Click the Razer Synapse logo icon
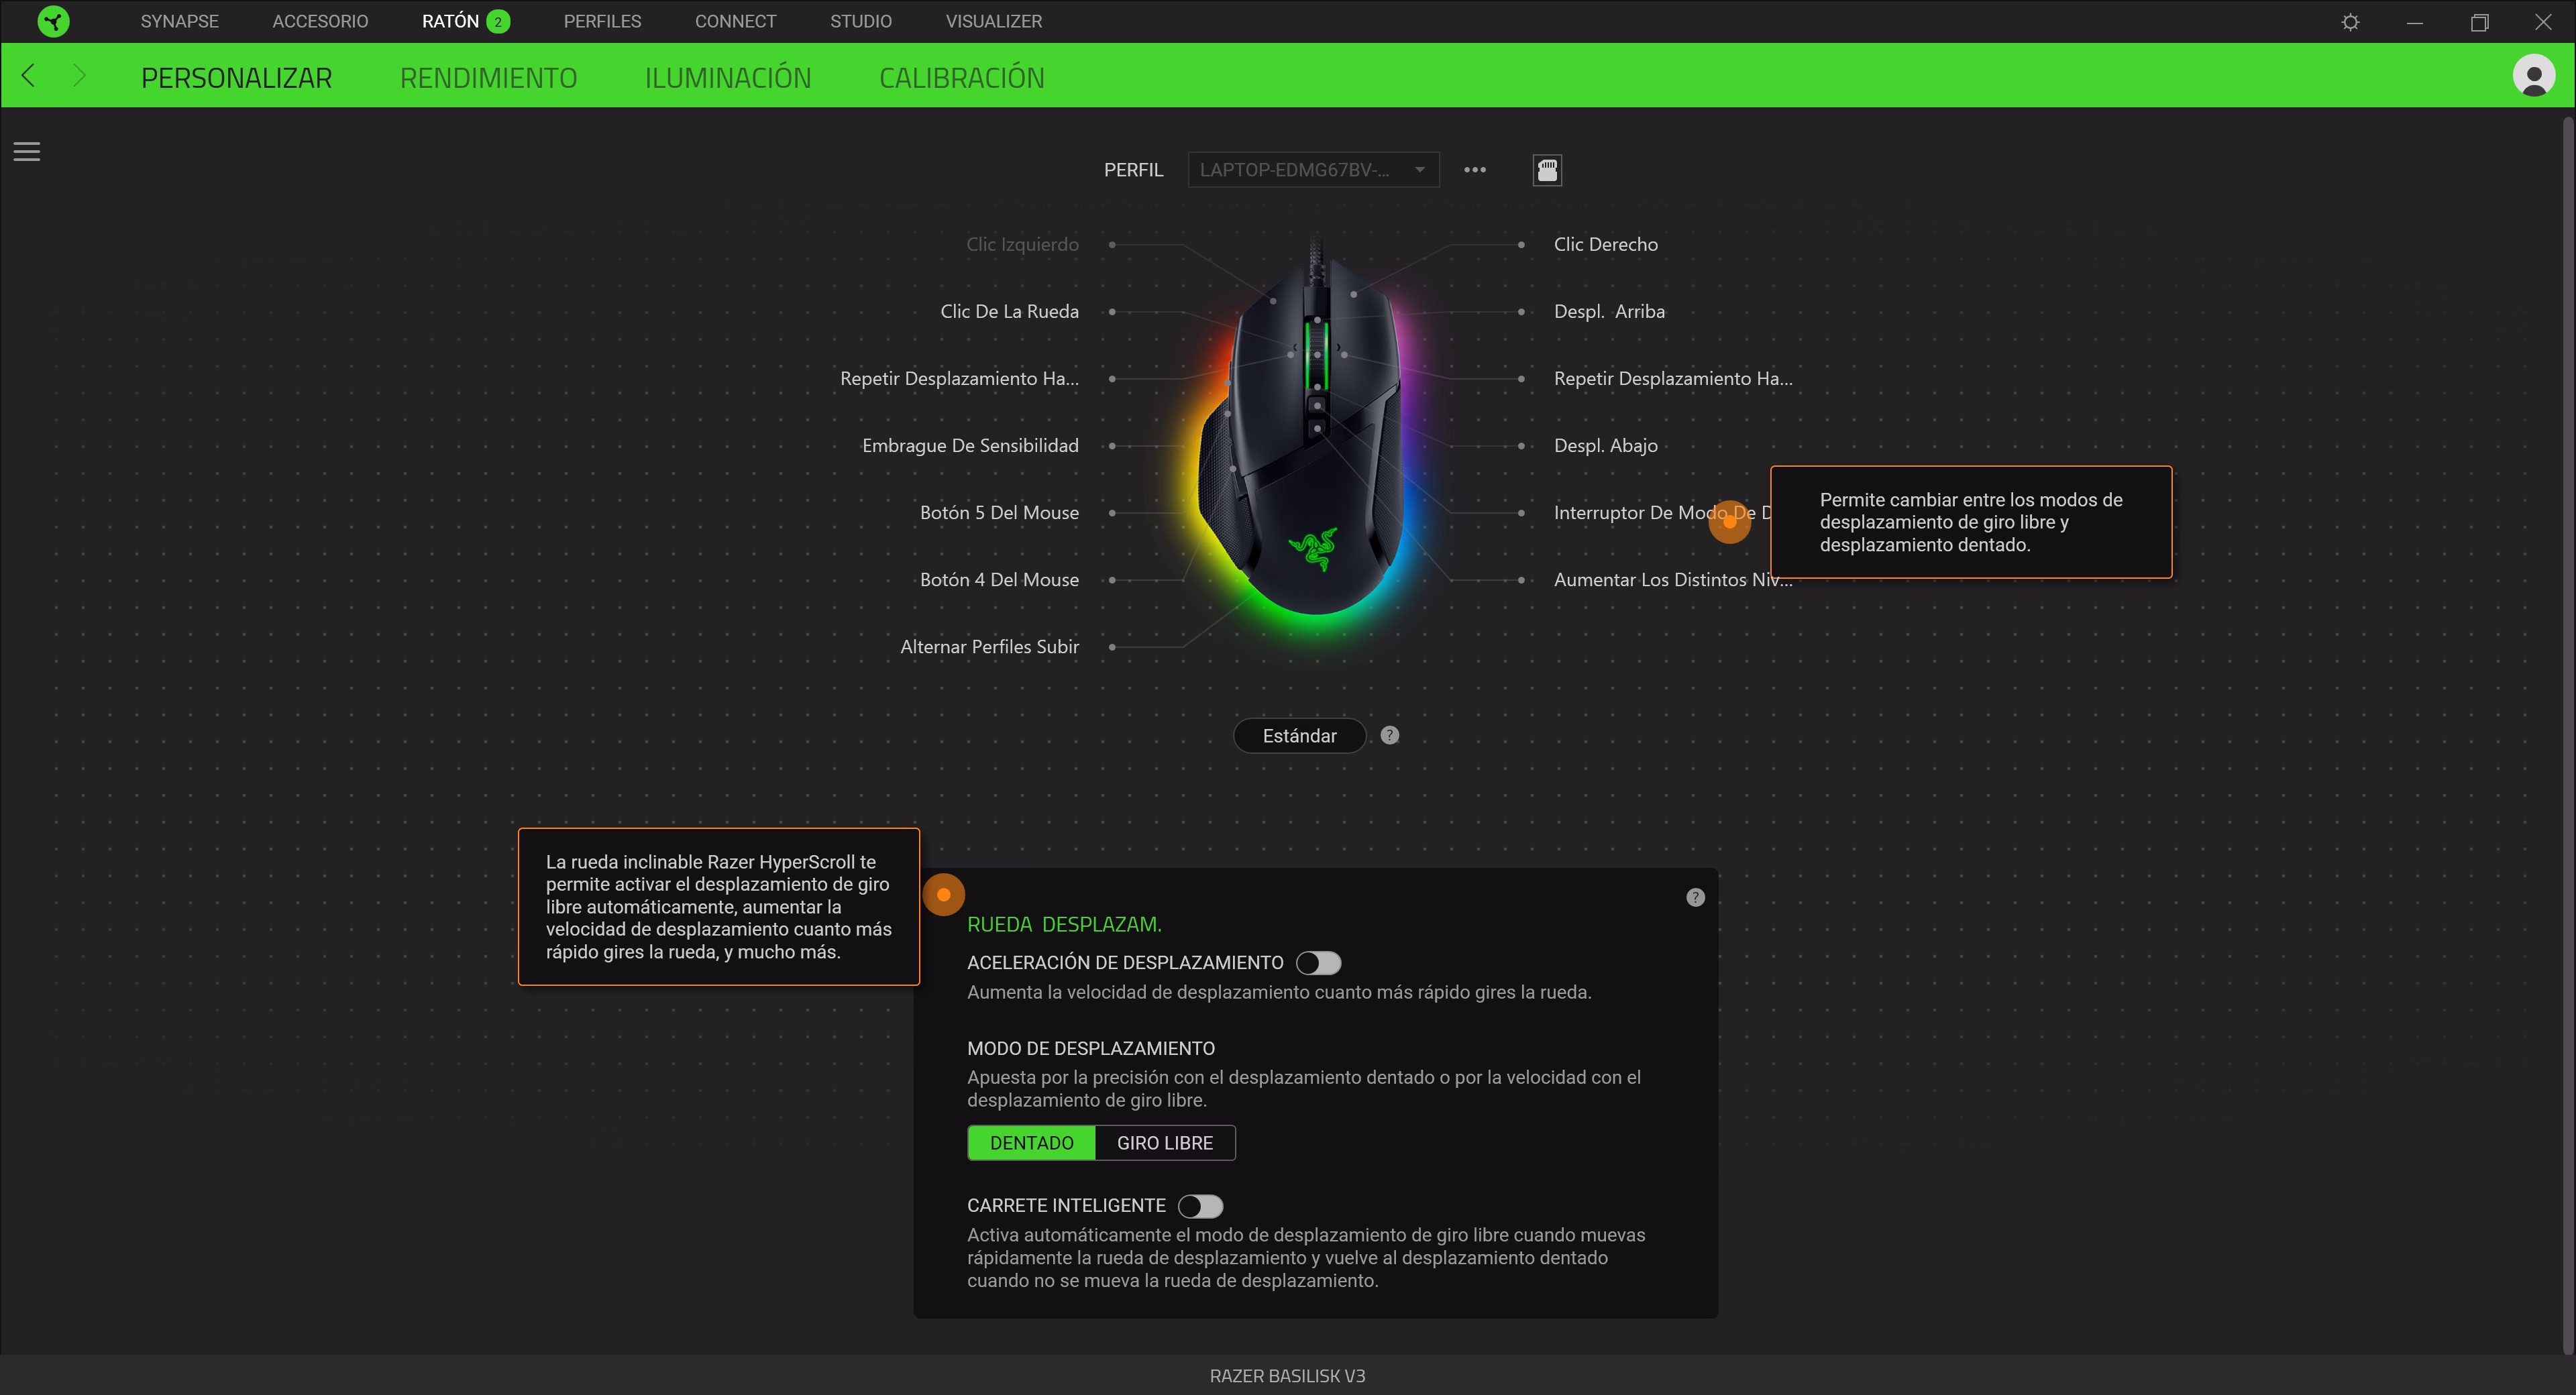This screenshot has width=2576, height=1395. tap(53, 21)
